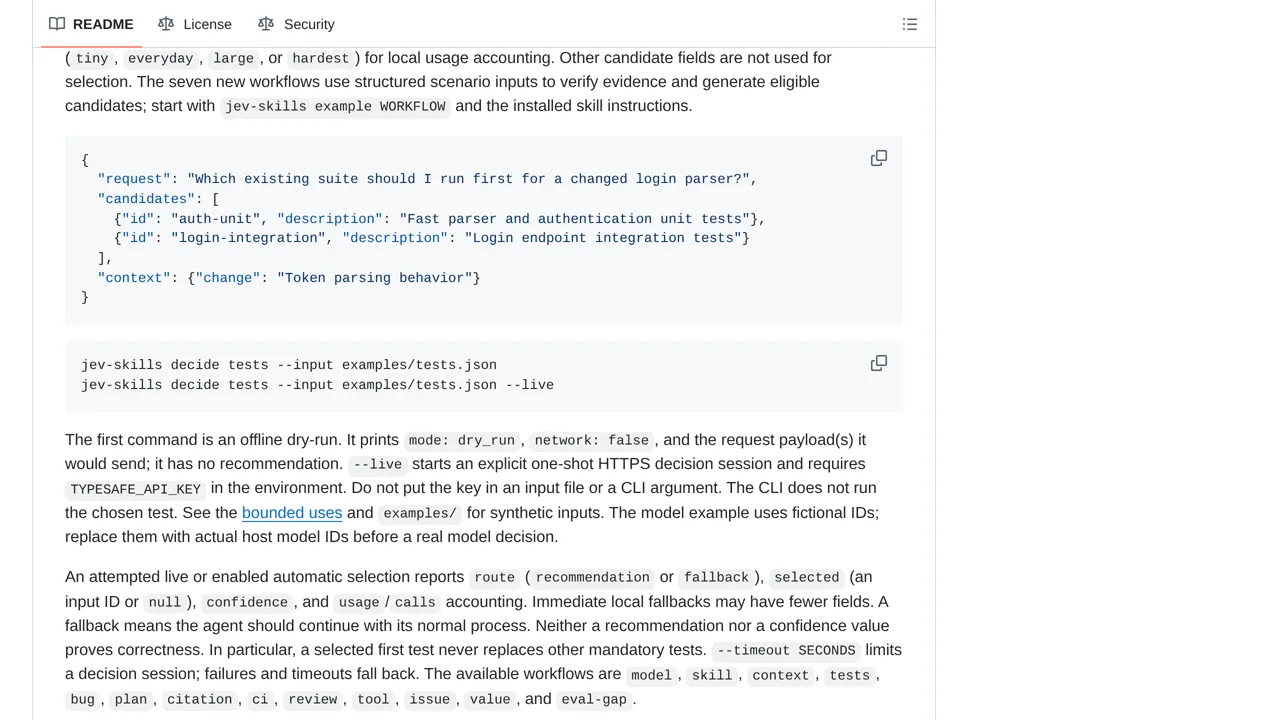This screenshot has height=720, width=1280.
Task: Click the "hardest" inline code
Action: (321, 59)
